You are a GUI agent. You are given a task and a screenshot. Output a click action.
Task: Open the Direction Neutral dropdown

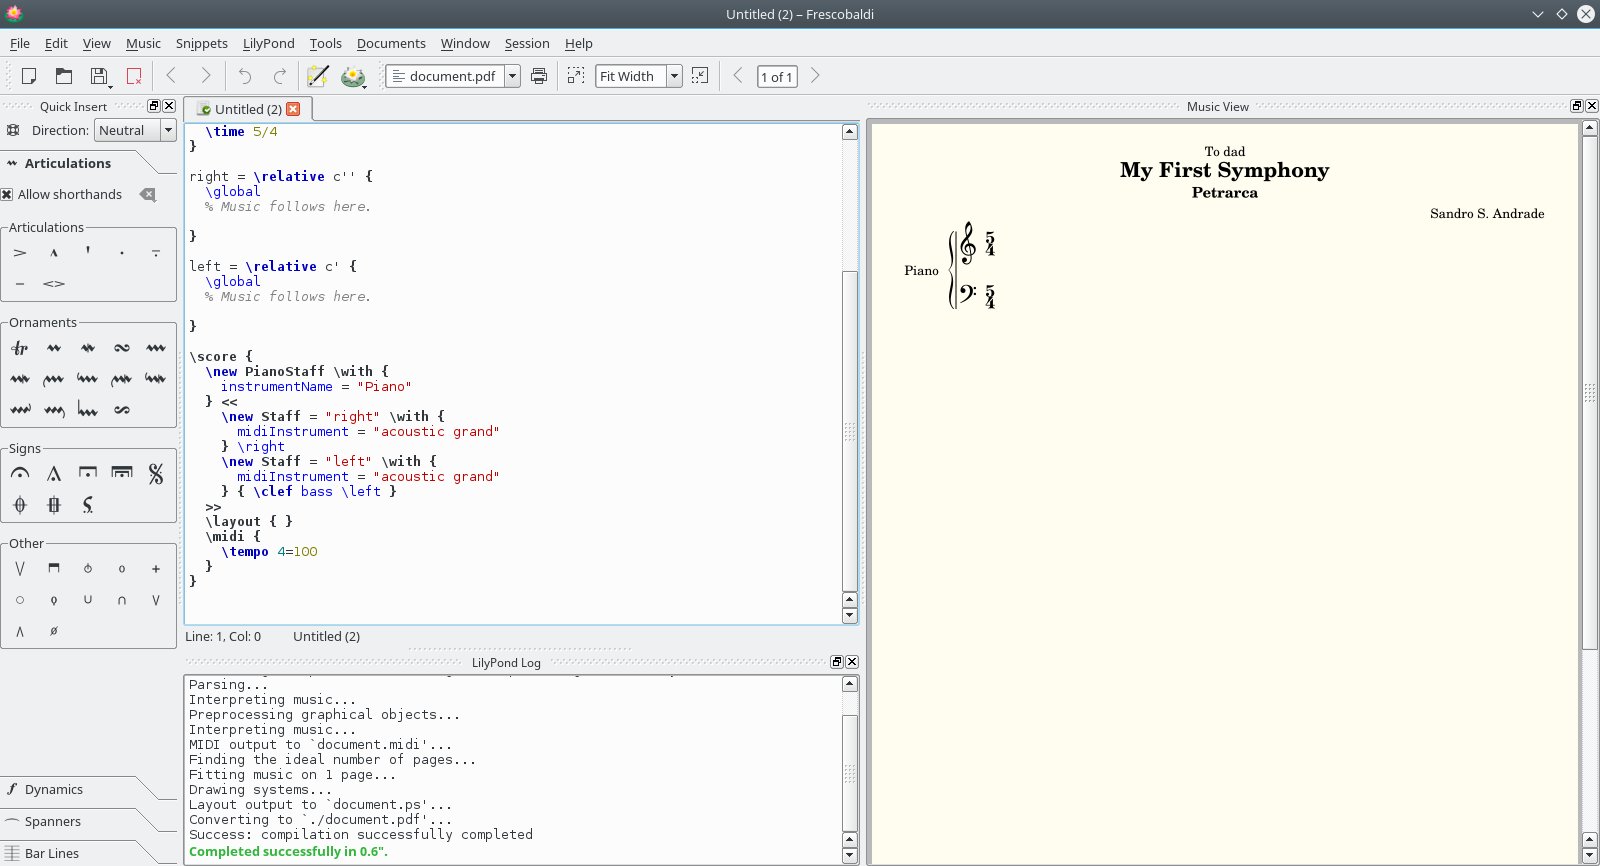pos(135,130)
